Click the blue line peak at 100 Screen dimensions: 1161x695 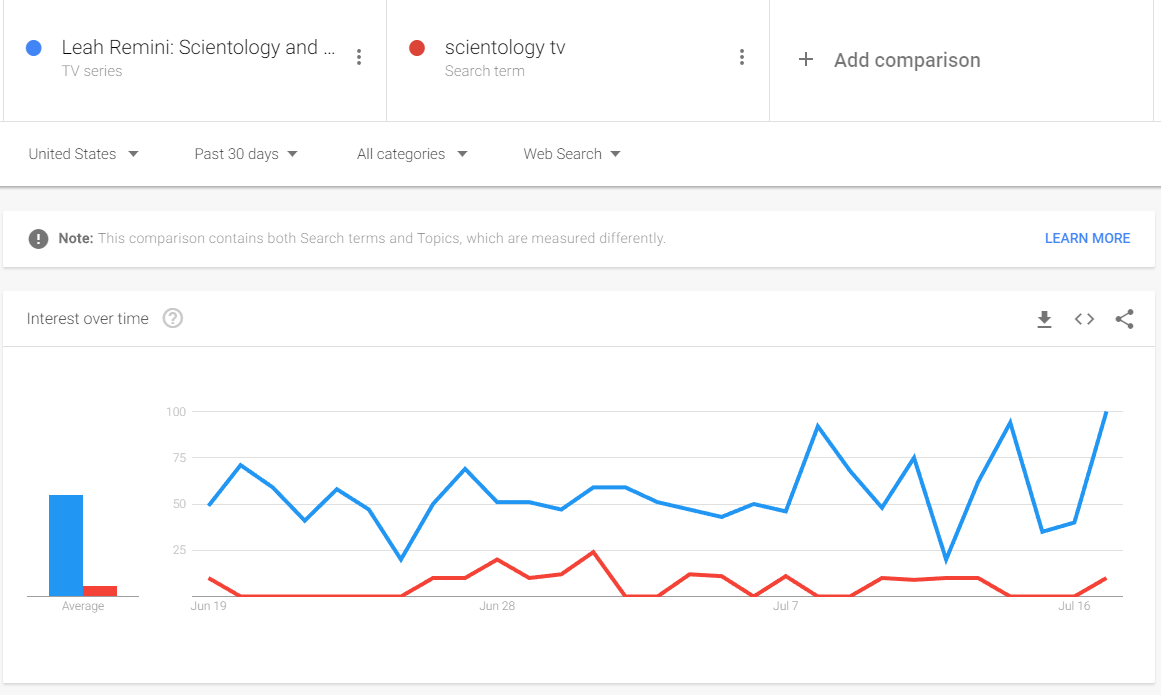pos(1106,412)
